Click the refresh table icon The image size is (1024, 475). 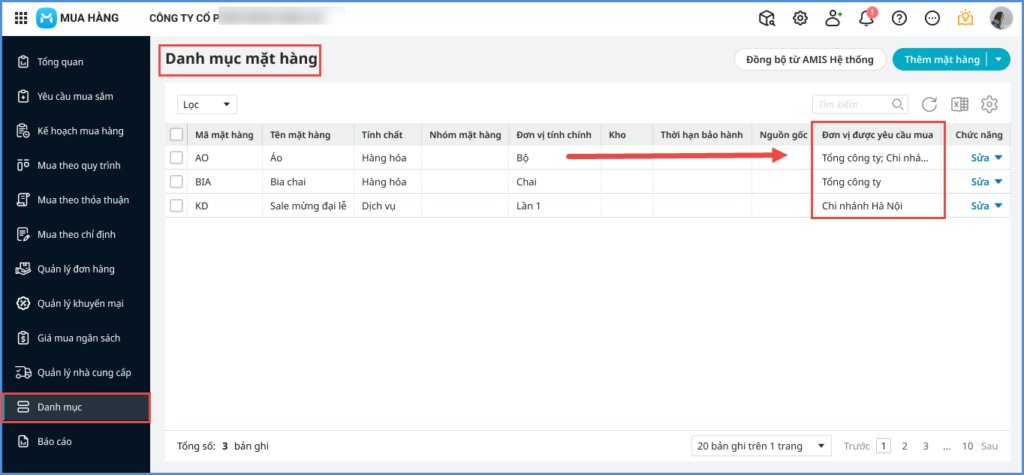[929, 104]
